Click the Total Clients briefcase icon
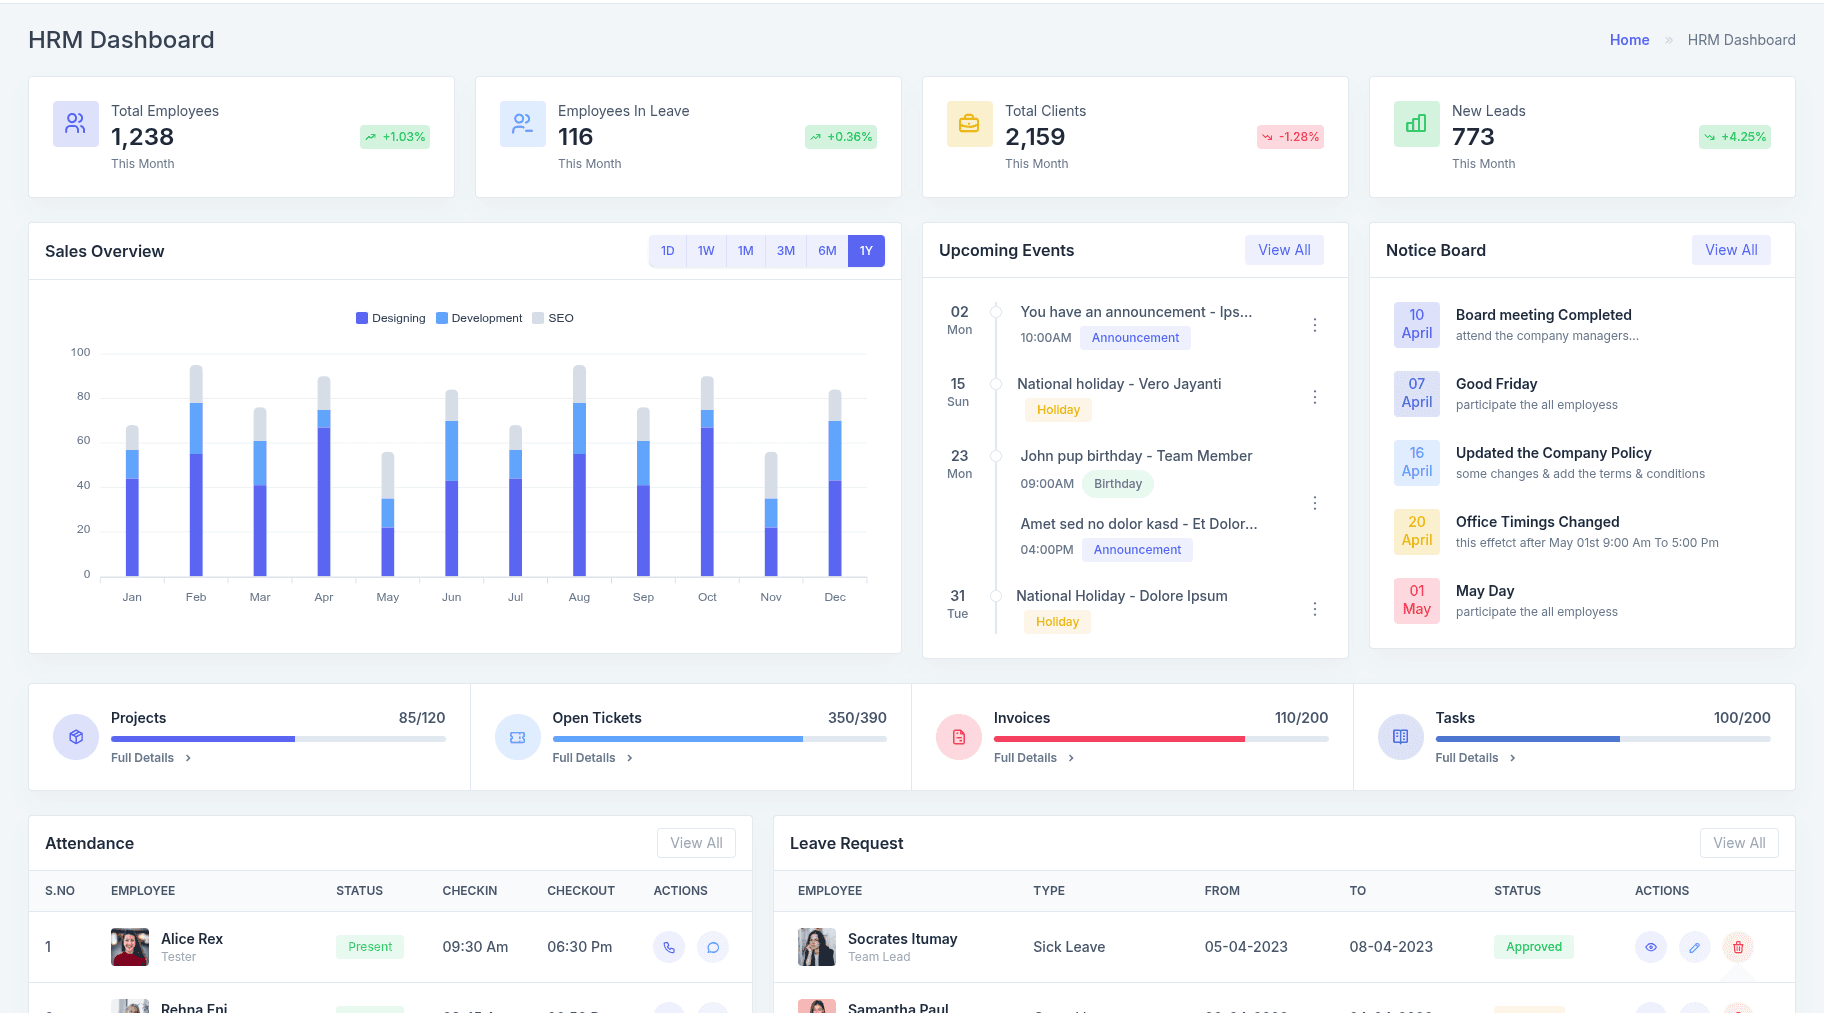The image size is (1824, 1013). [969, 124]
